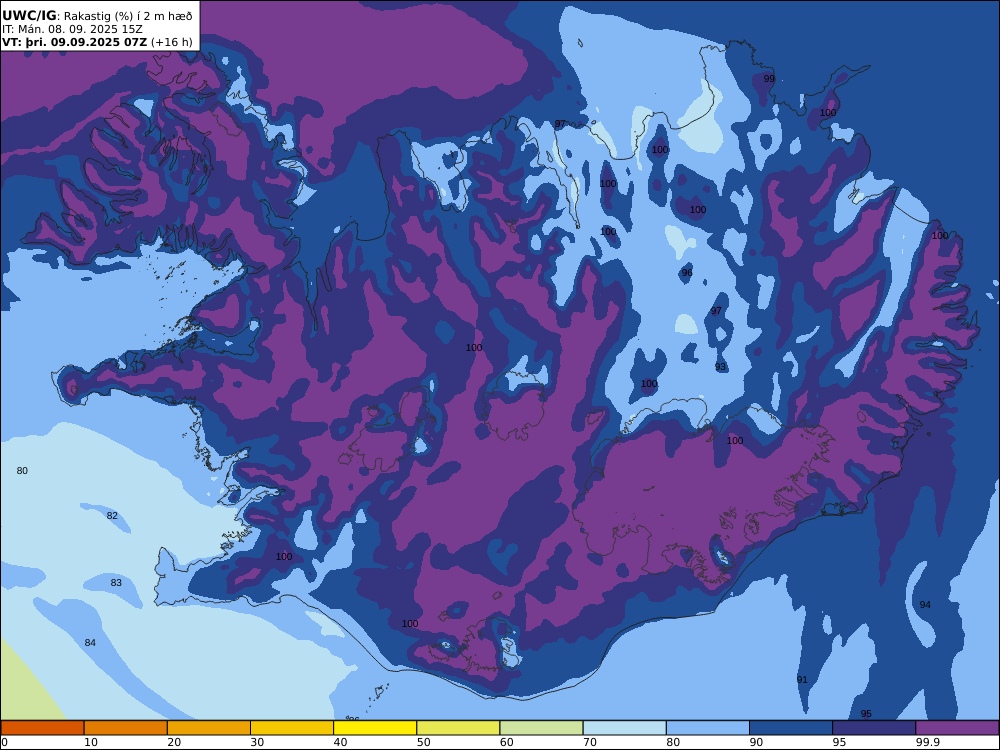The height and width of the screenshot is (750, 1000).
Task: Click the "94" humidity value off the southeast coast
Action: [x=925, y=605]
